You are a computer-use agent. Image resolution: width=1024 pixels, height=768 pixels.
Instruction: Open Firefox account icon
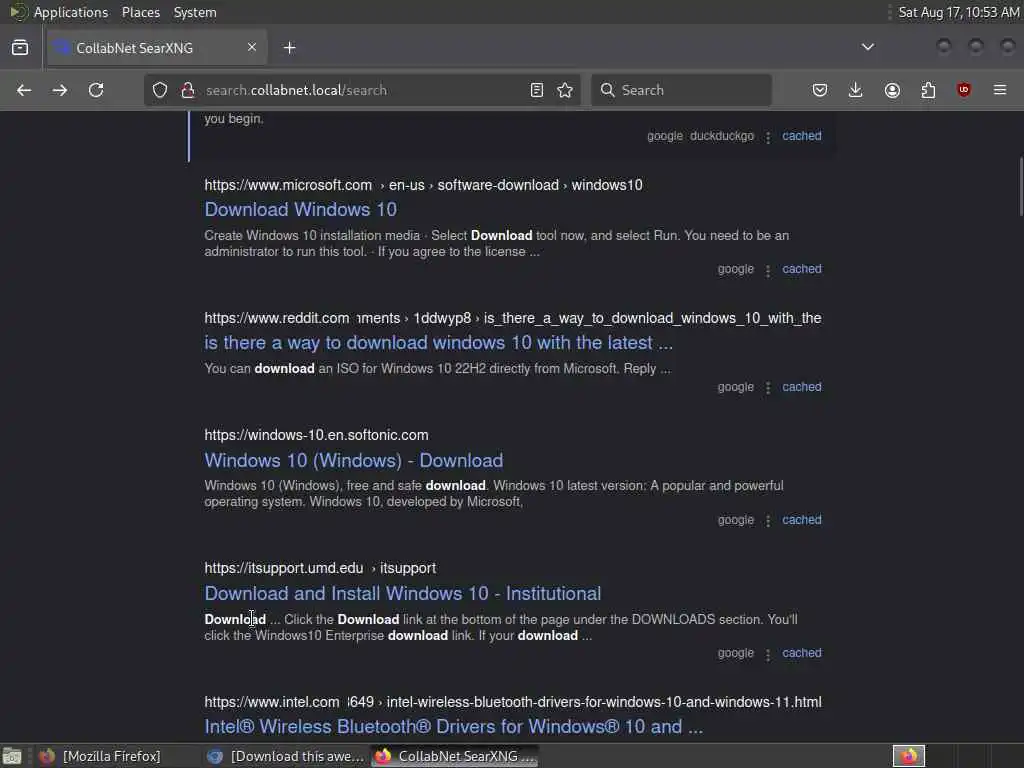(892, 90)
